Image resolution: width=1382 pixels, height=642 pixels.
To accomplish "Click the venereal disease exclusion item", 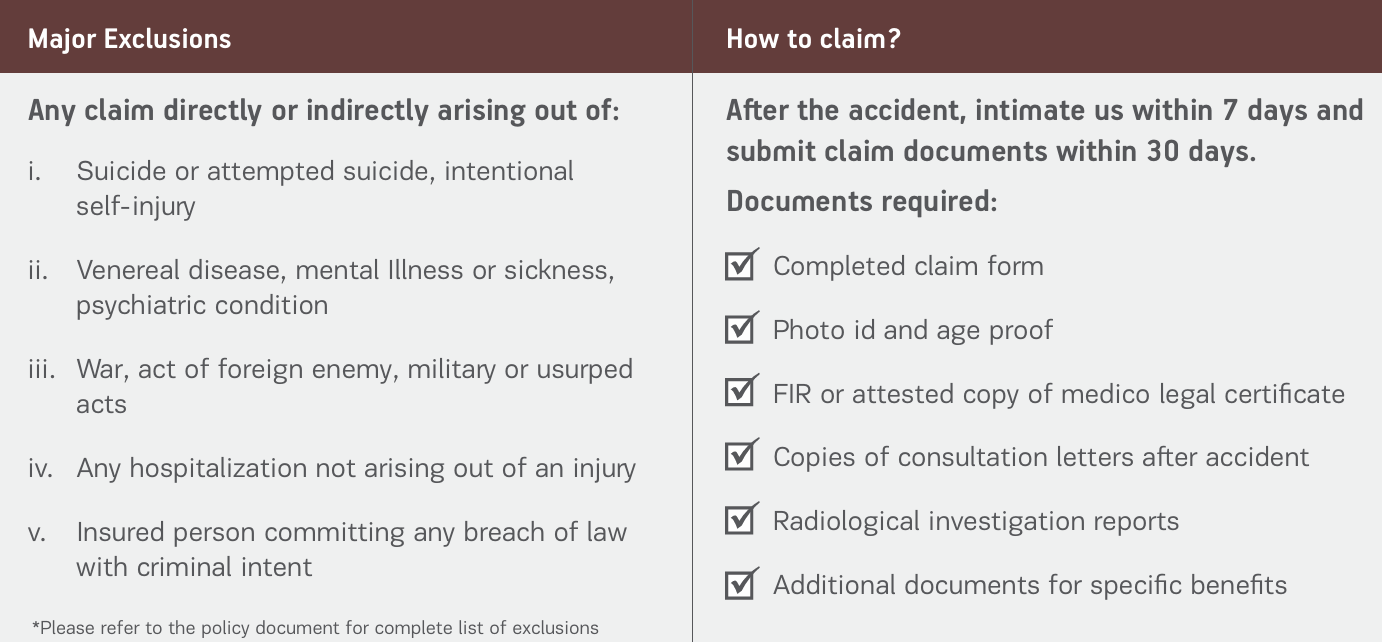I will coord(345,287).
